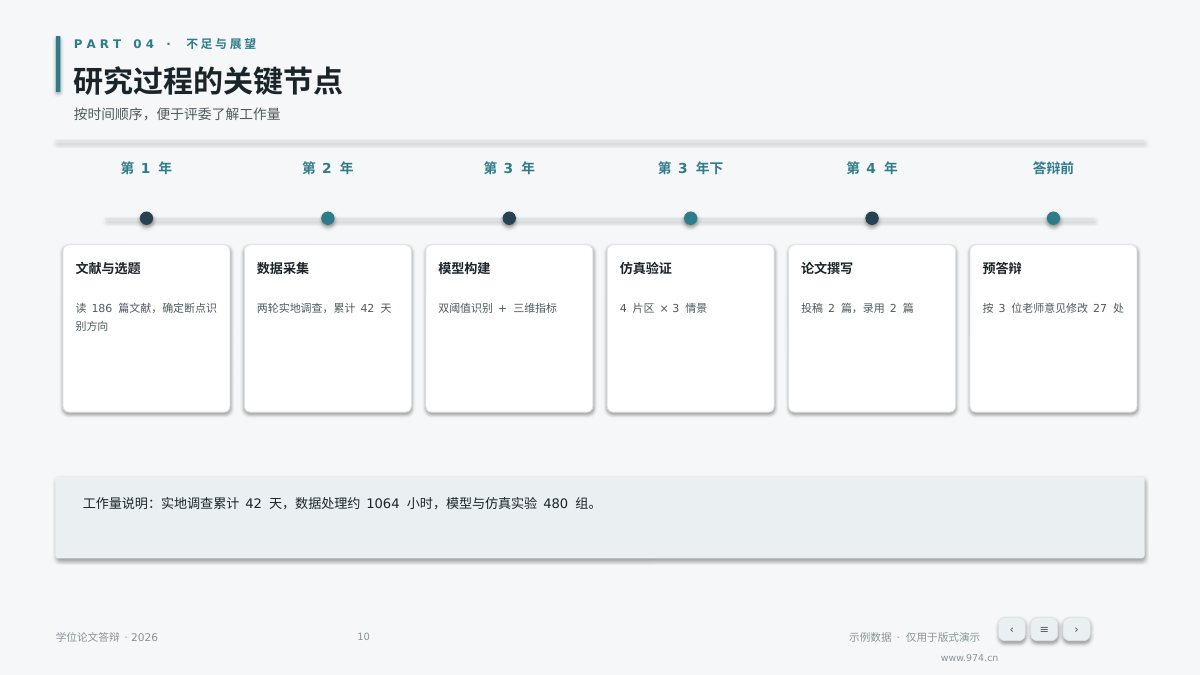Click the text 4 片区 × 3 情景

(x=663, y=308)
